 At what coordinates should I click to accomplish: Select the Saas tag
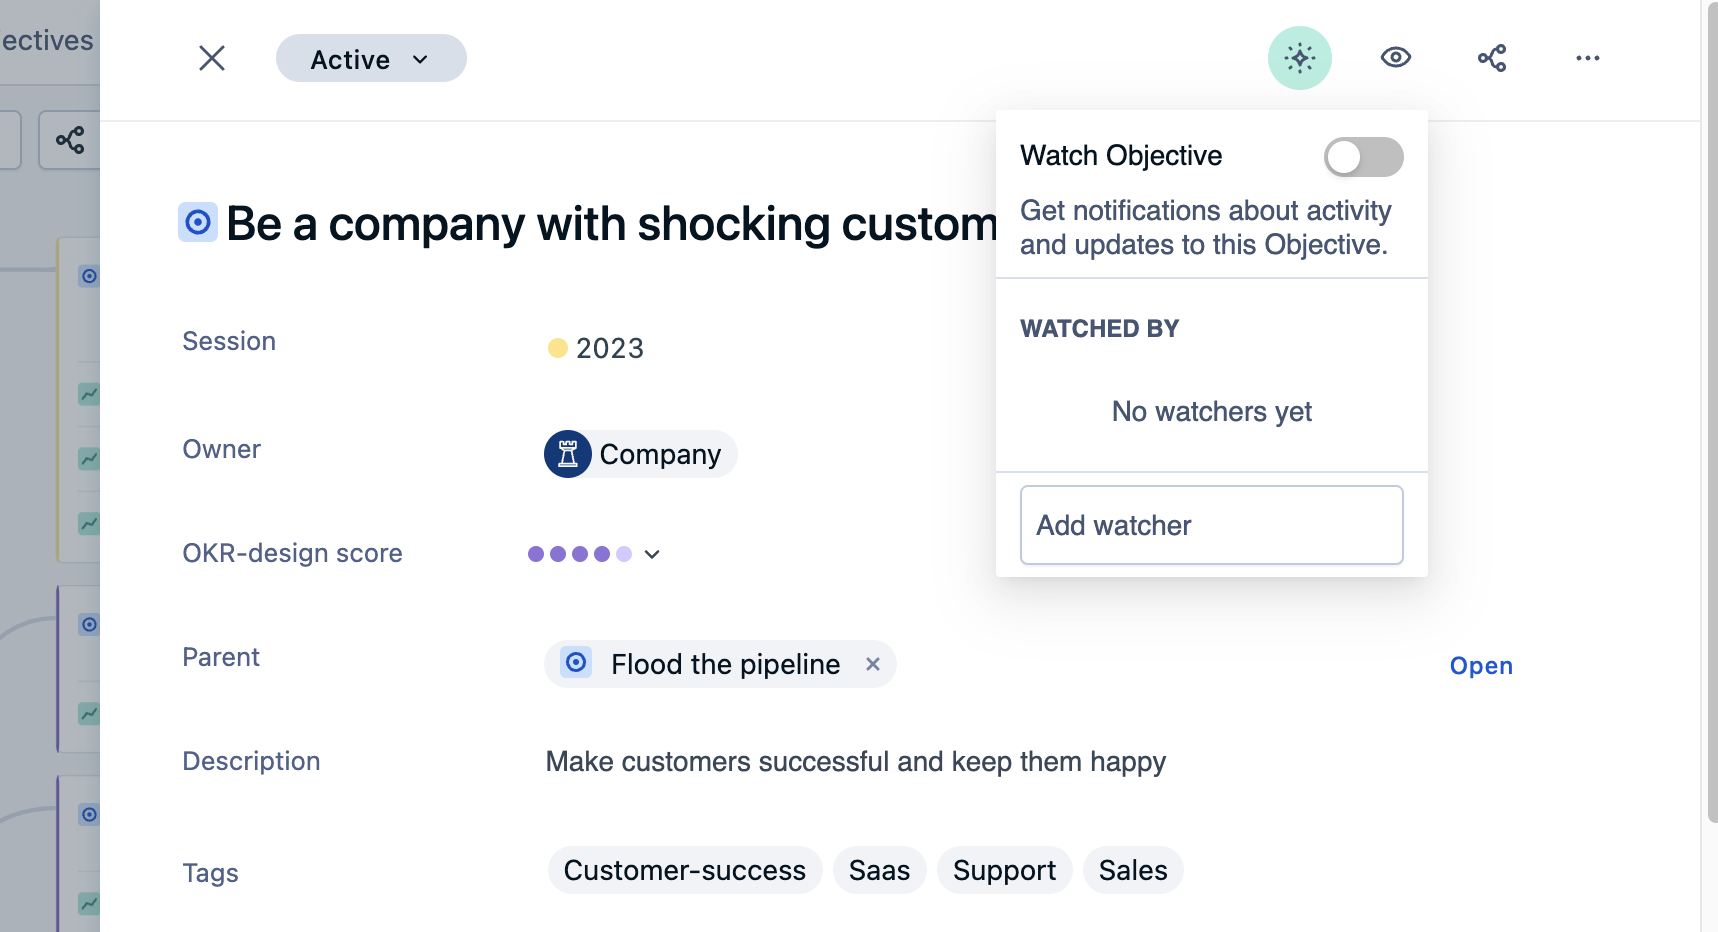pos(879,870)
